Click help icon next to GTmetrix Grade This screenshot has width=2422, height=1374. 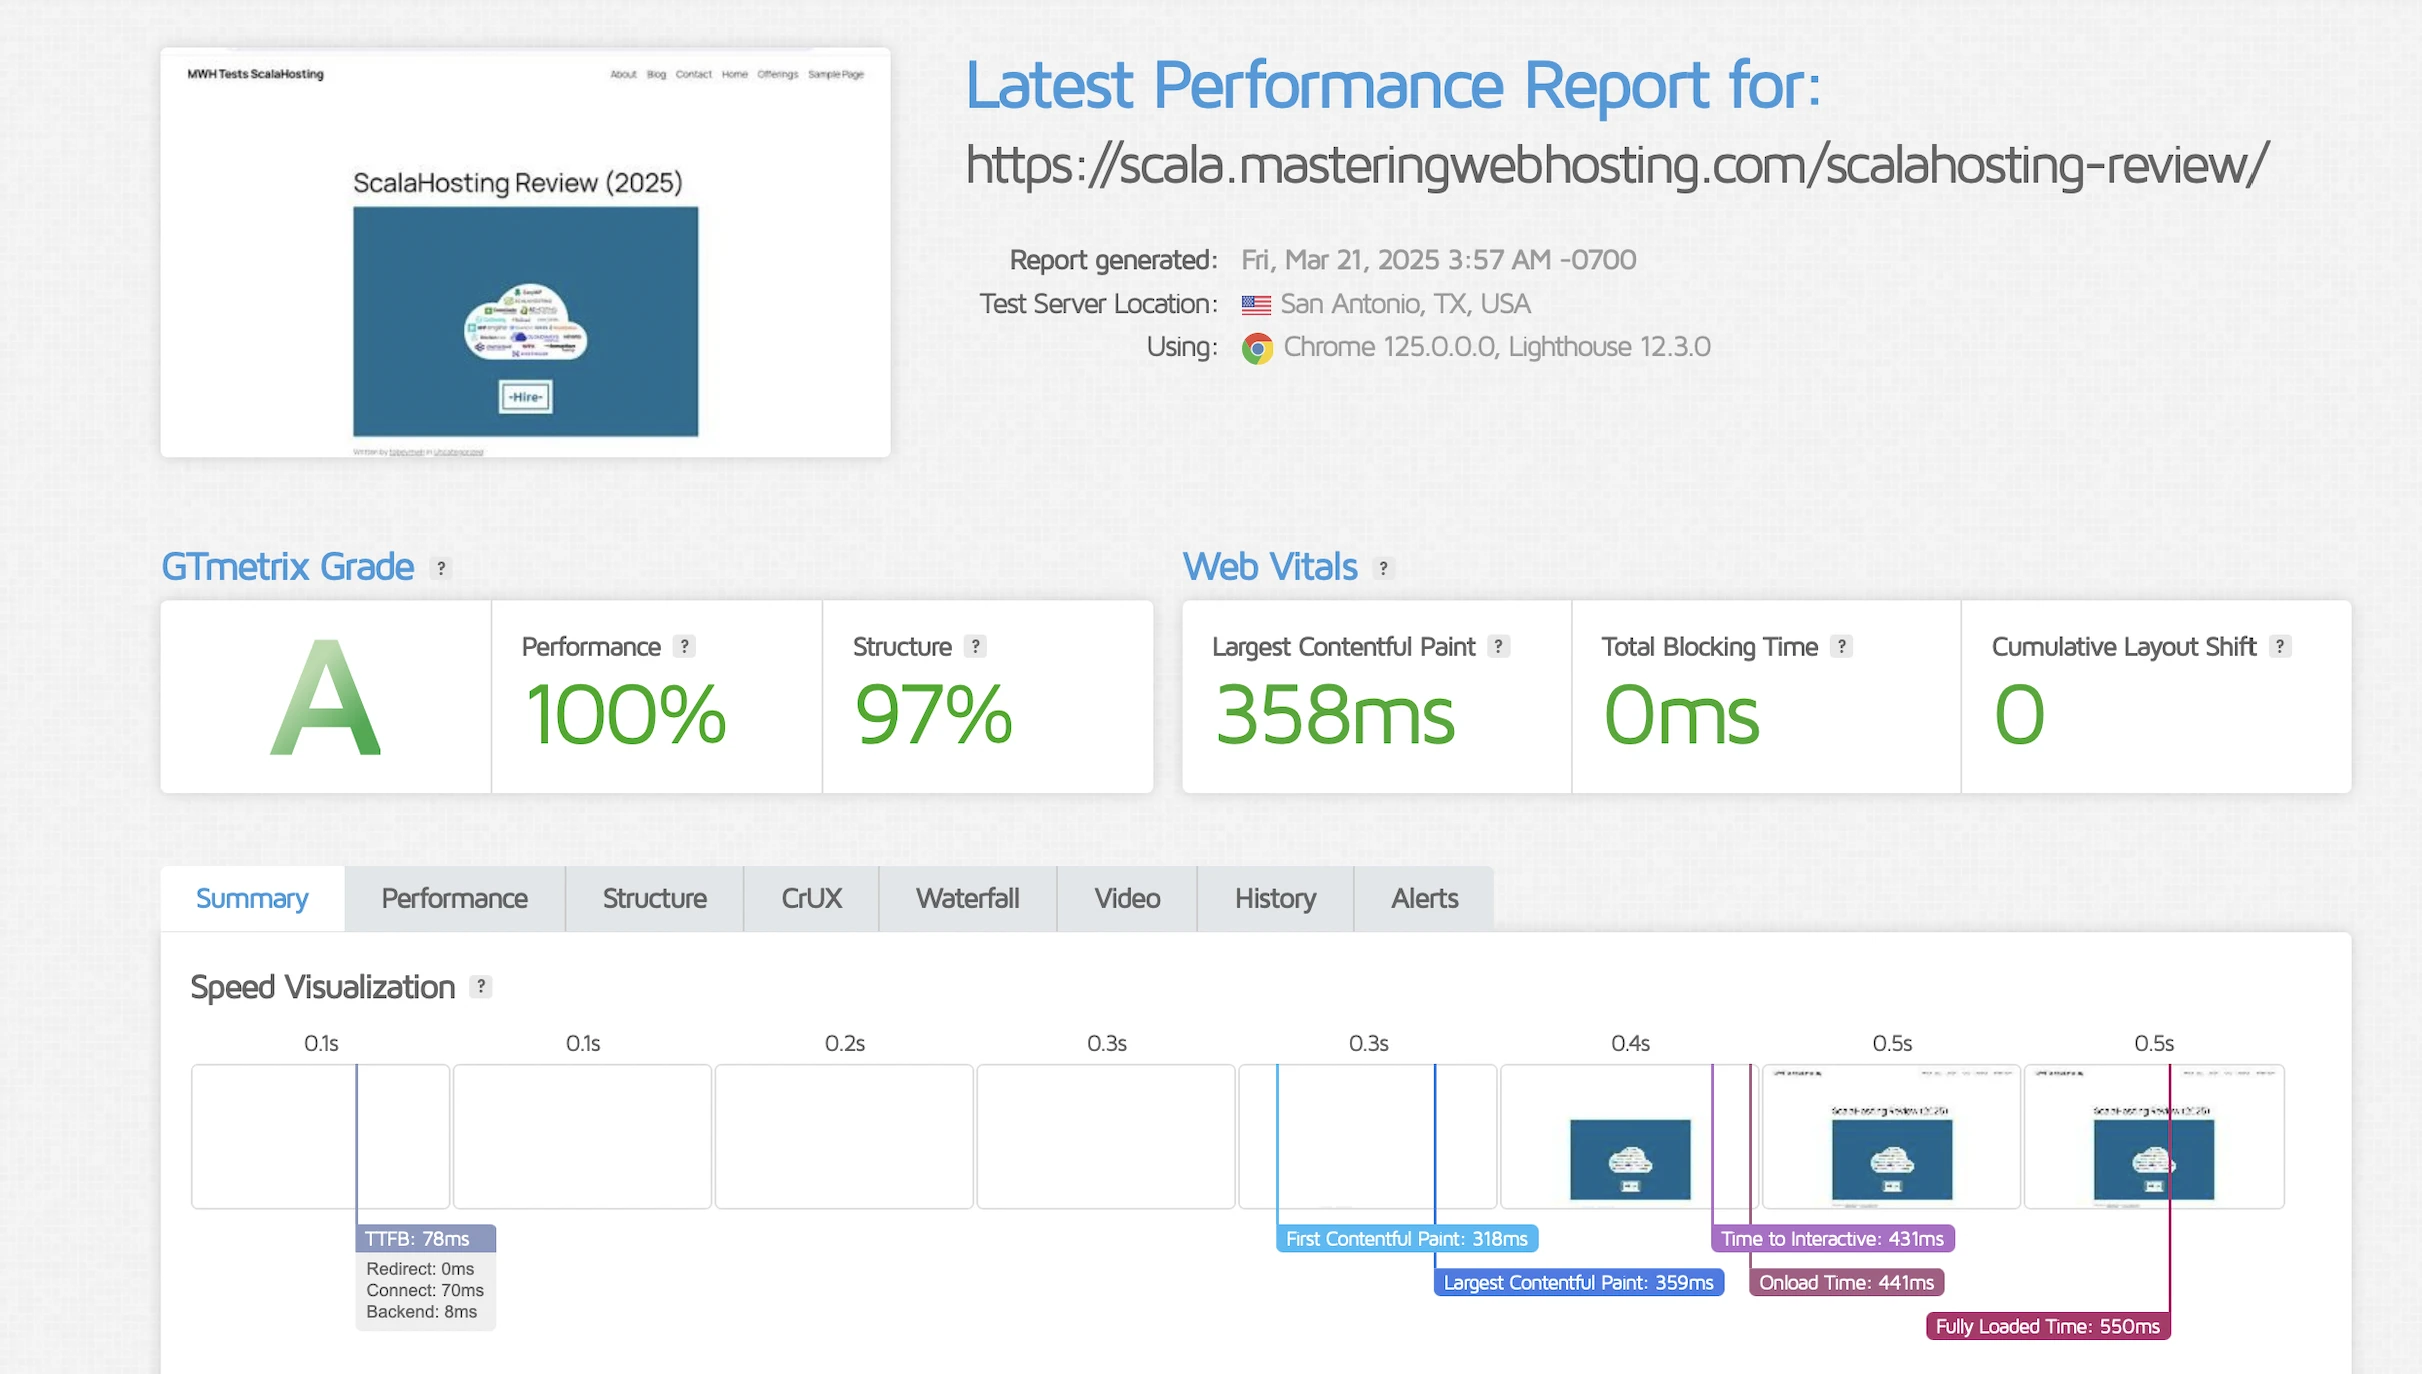[x=441, y=568]
